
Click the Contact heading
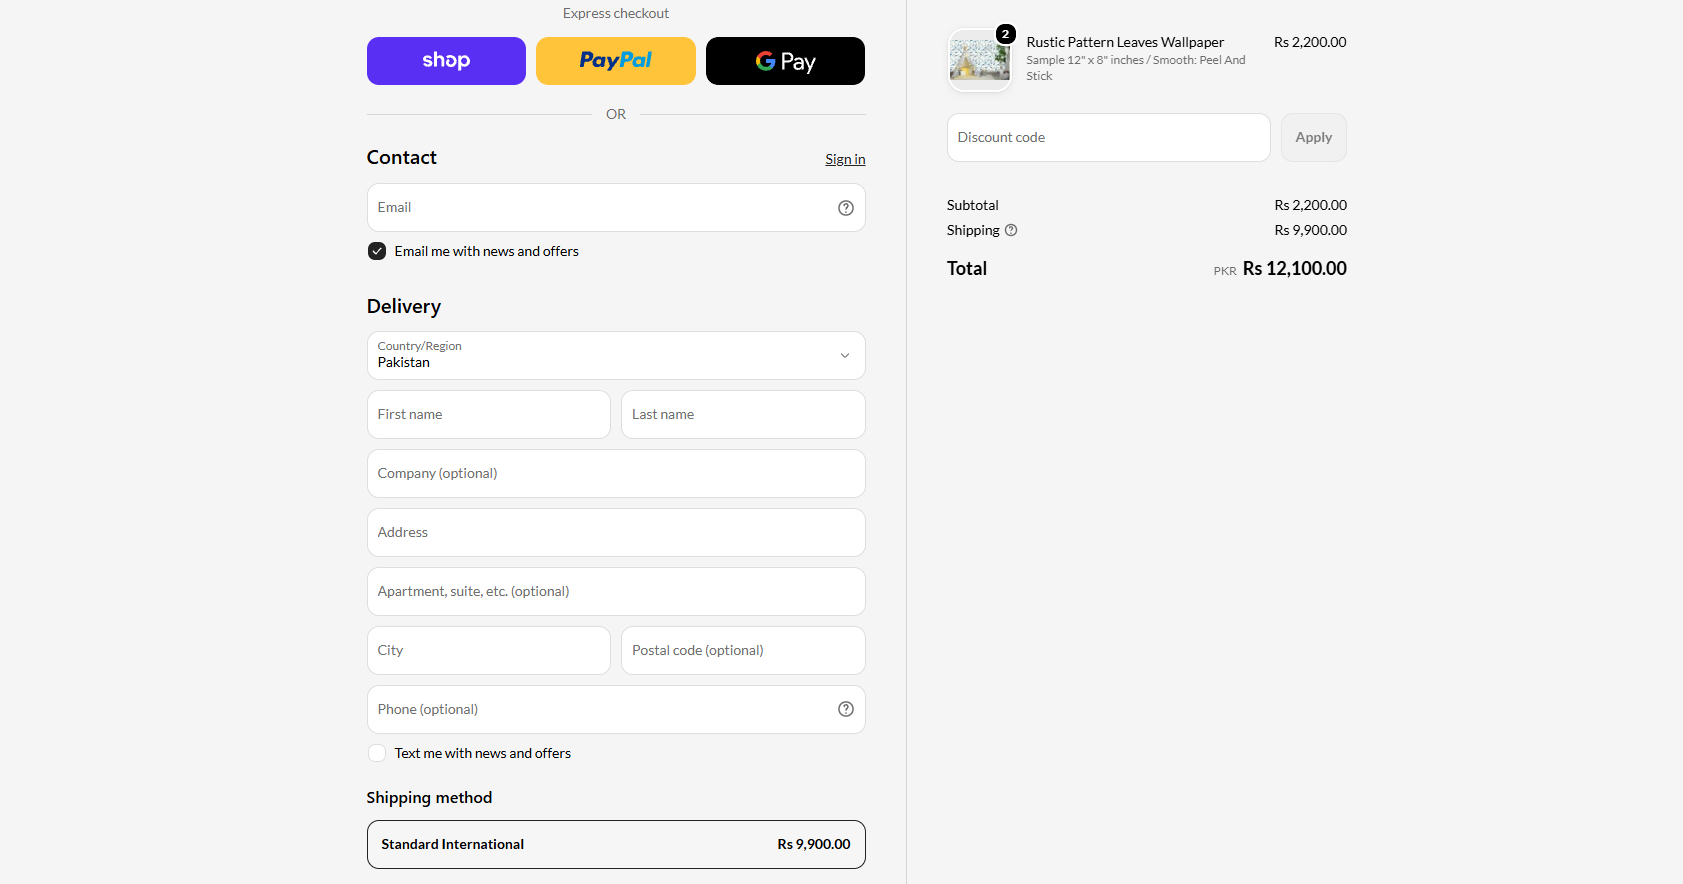point(402,158)
